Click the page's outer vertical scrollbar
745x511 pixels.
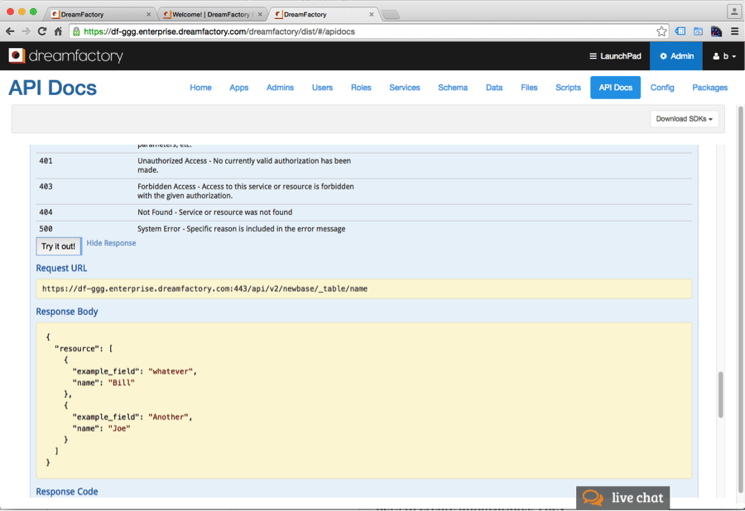point(740,300)
